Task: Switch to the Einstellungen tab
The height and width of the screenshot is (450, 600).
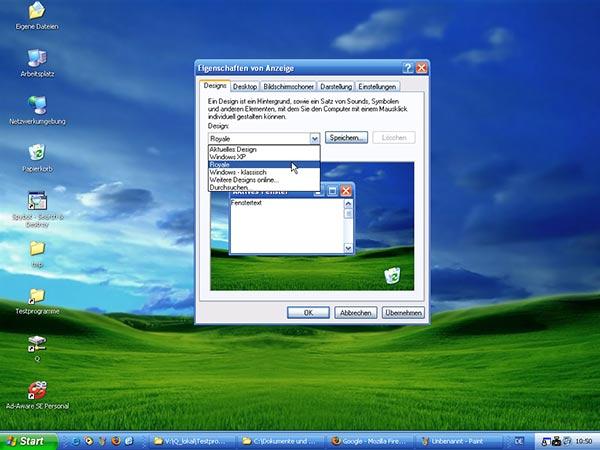Action: [377, 87]
